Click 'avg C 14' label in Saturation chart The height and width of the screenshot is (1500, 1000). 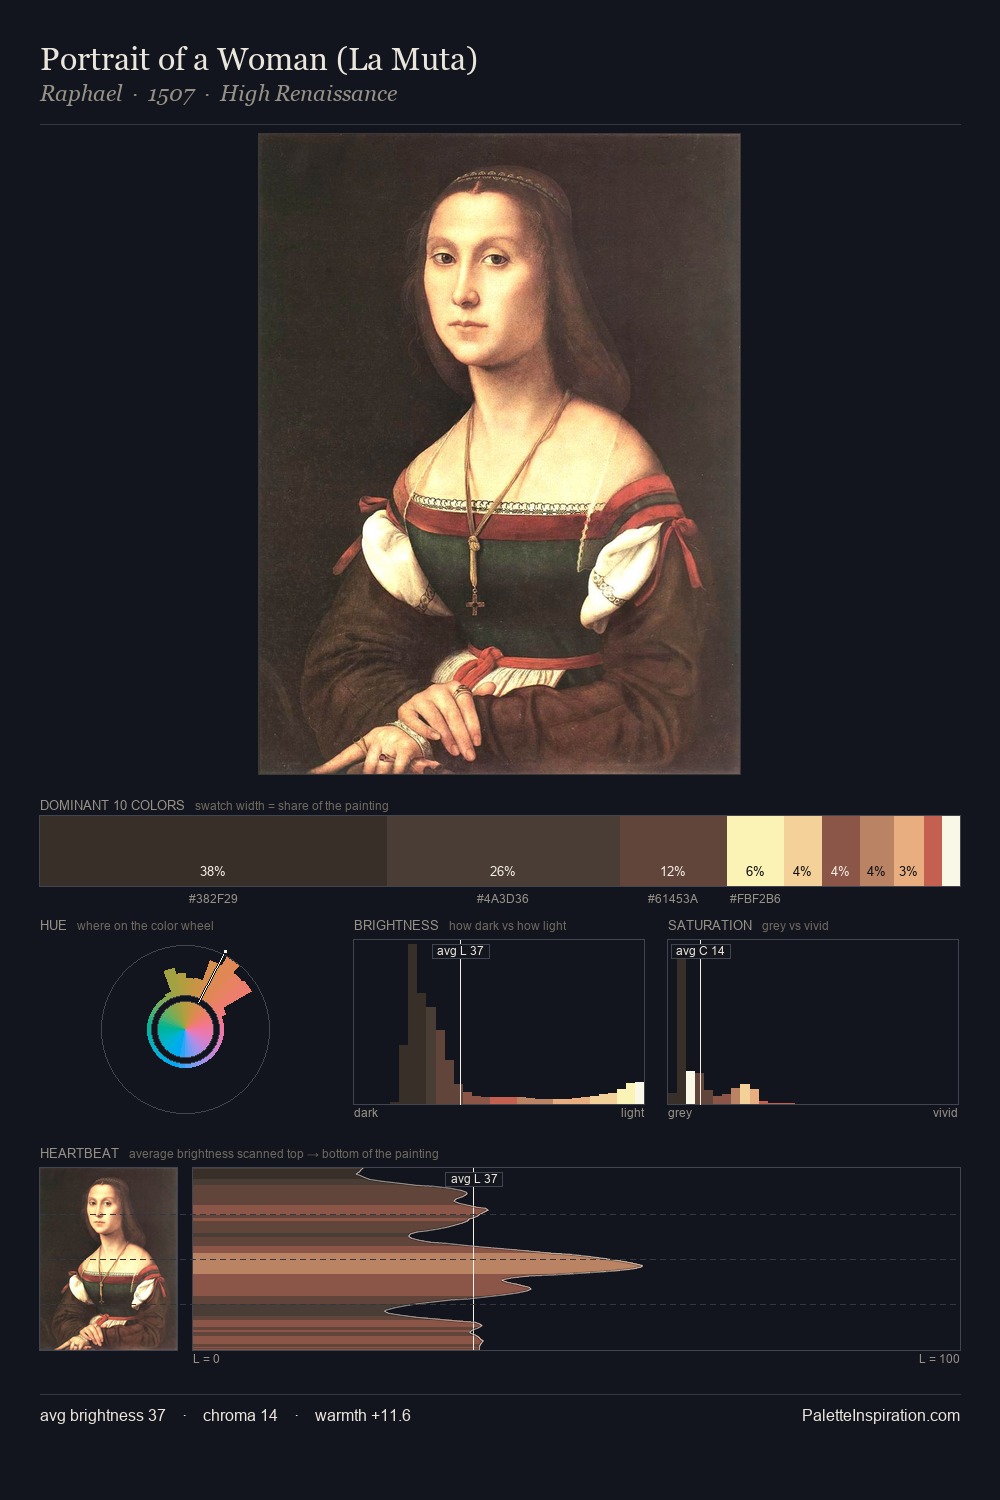[700, 951]
